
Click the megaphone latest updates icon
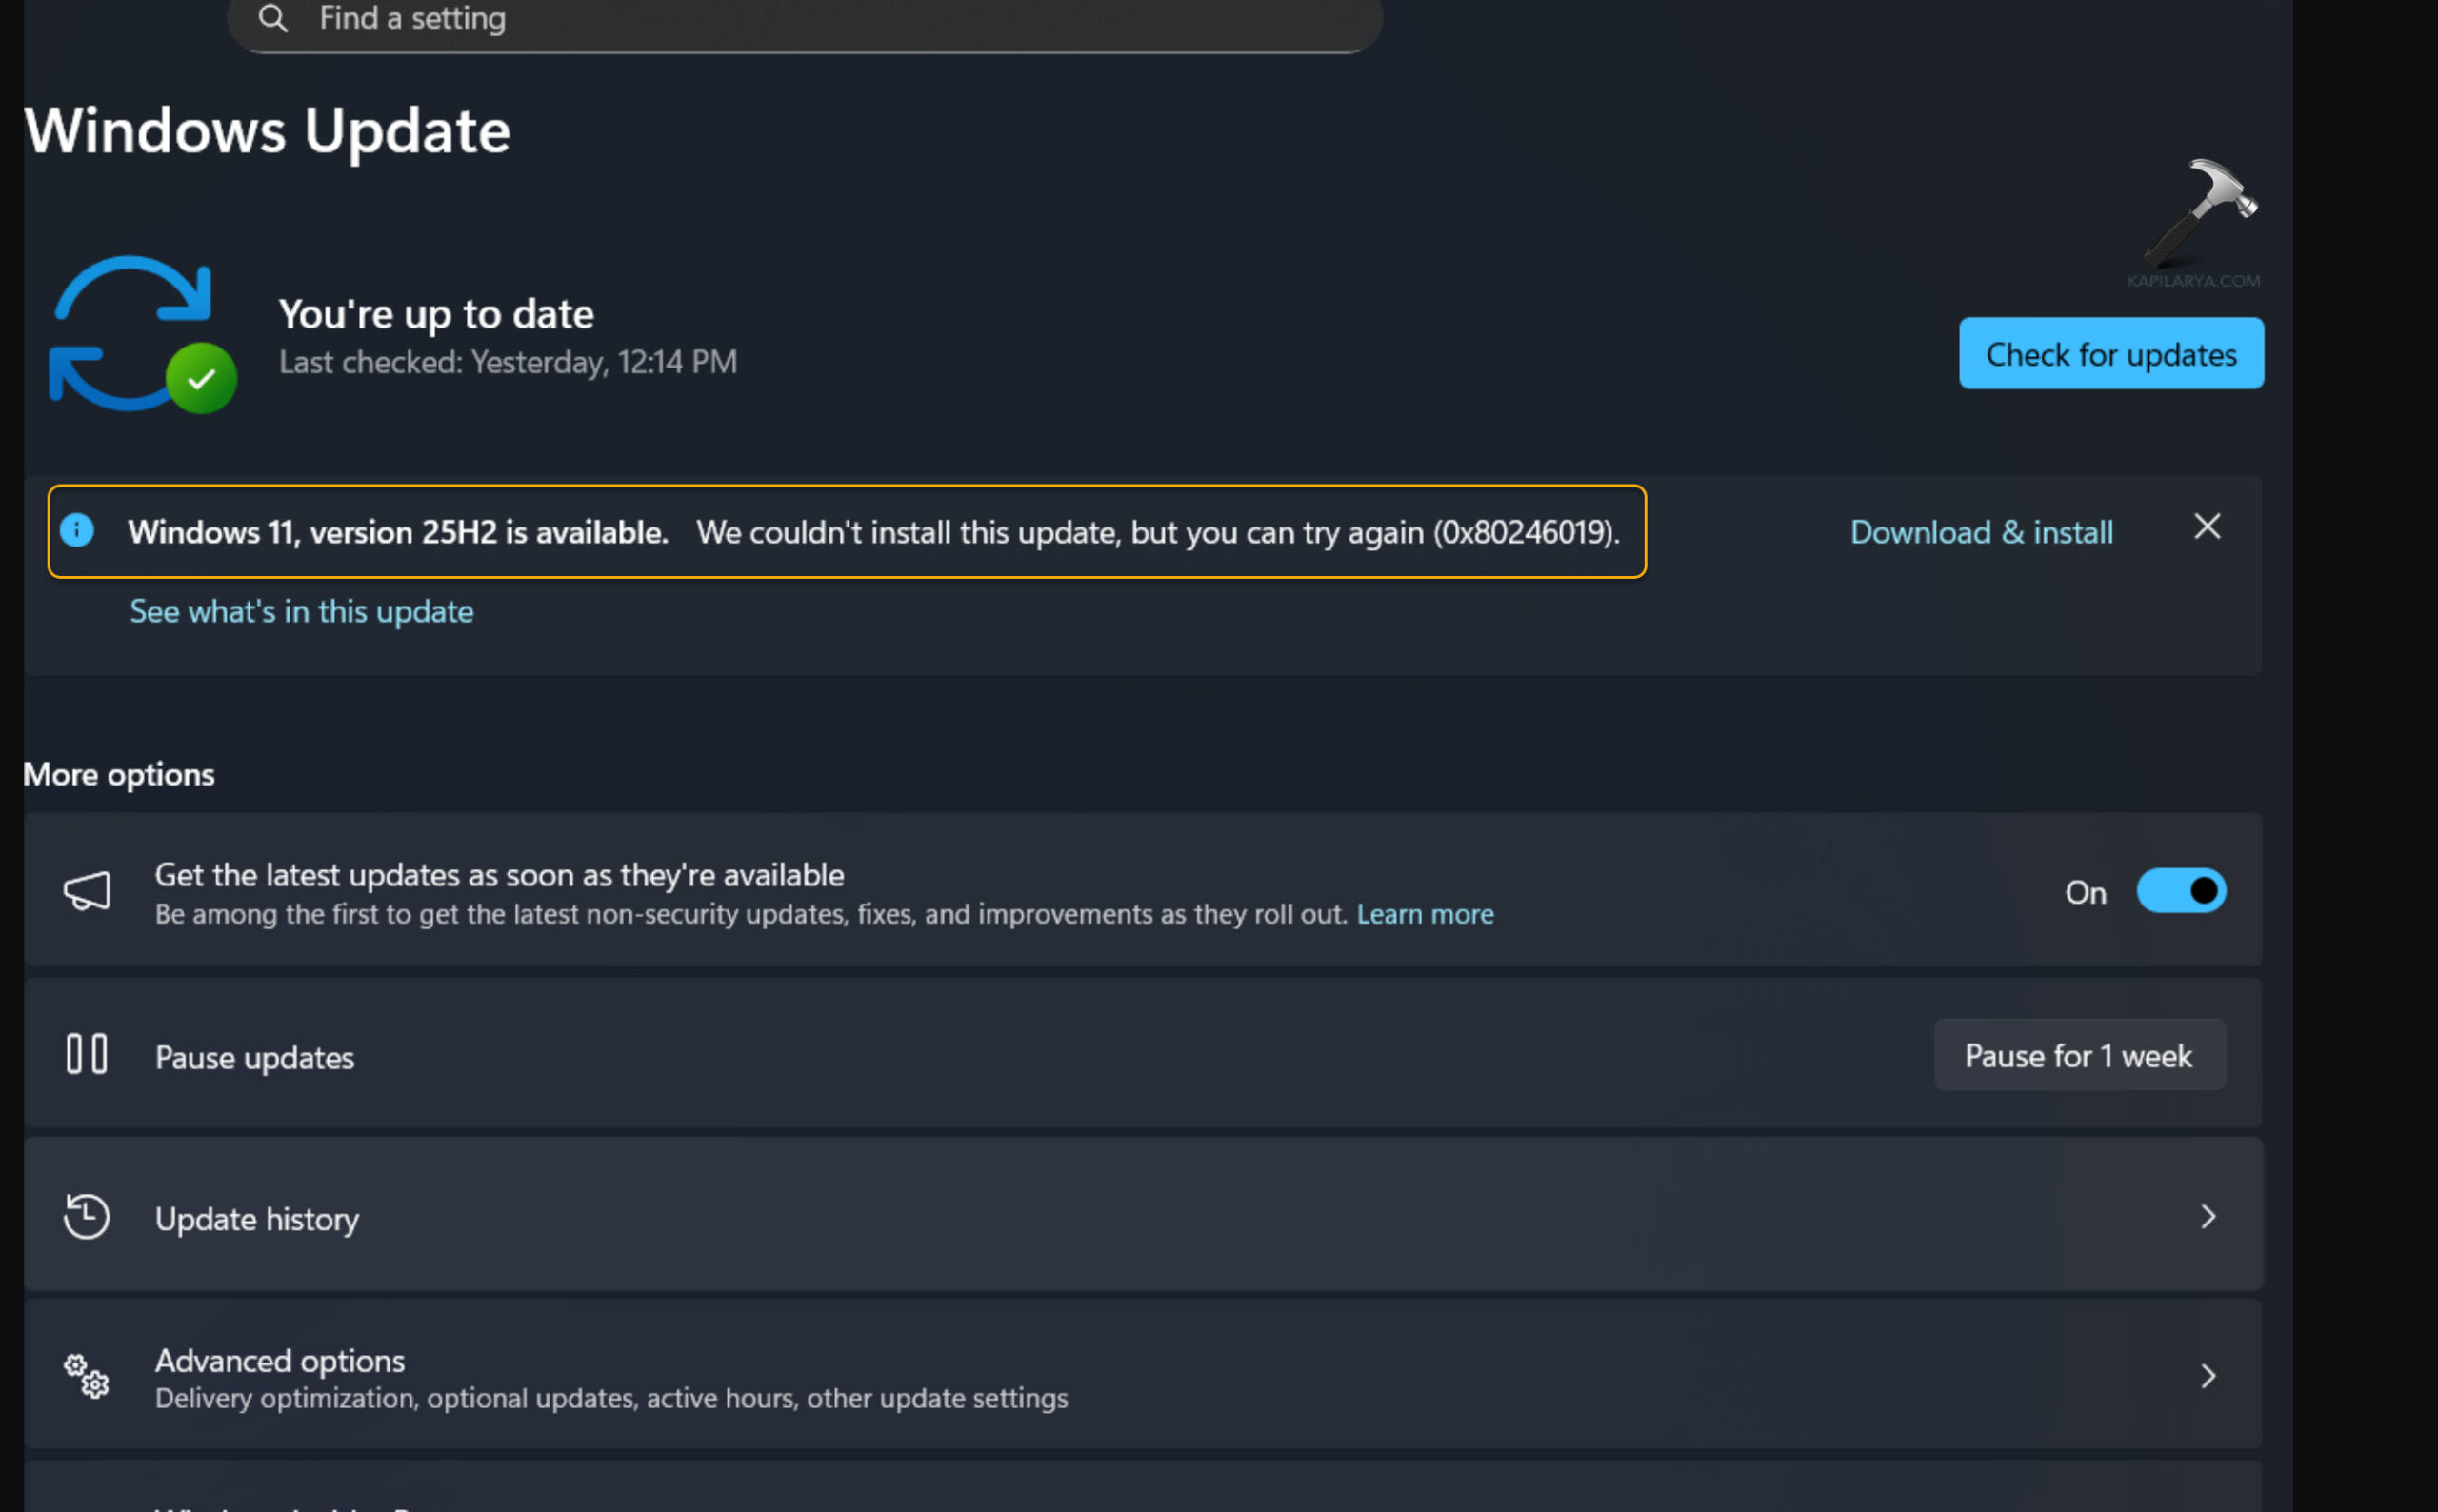pyautogui.click(x=87, y=890)
